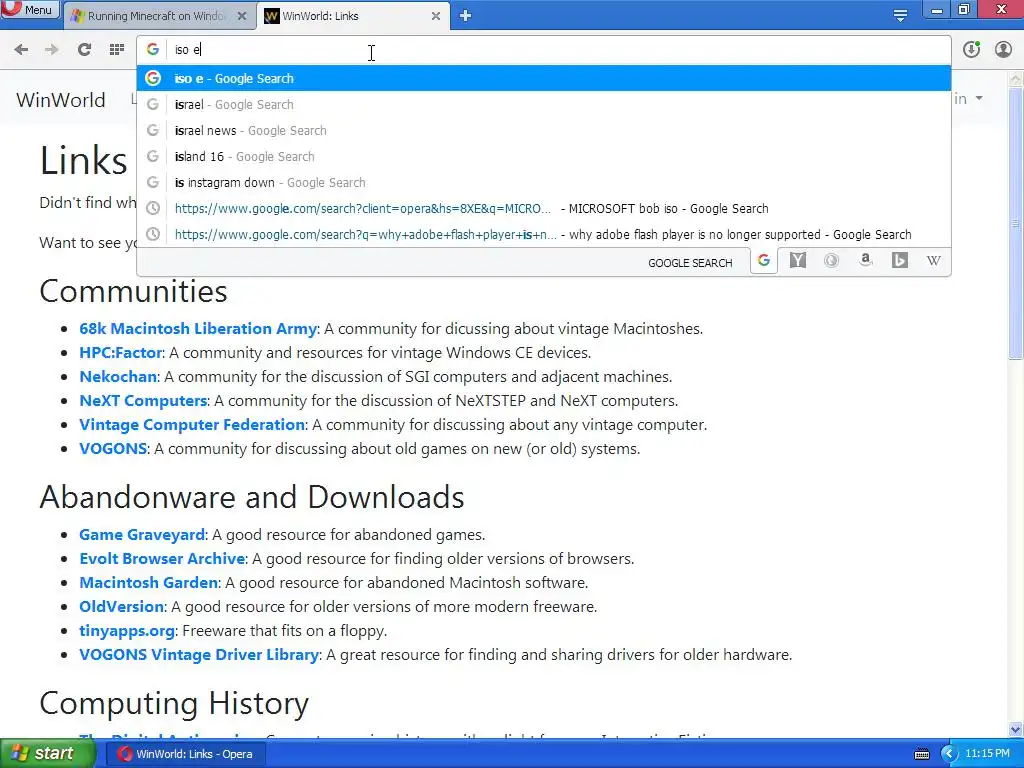Select DuckDuckGo search engine icon

[831, 261]
